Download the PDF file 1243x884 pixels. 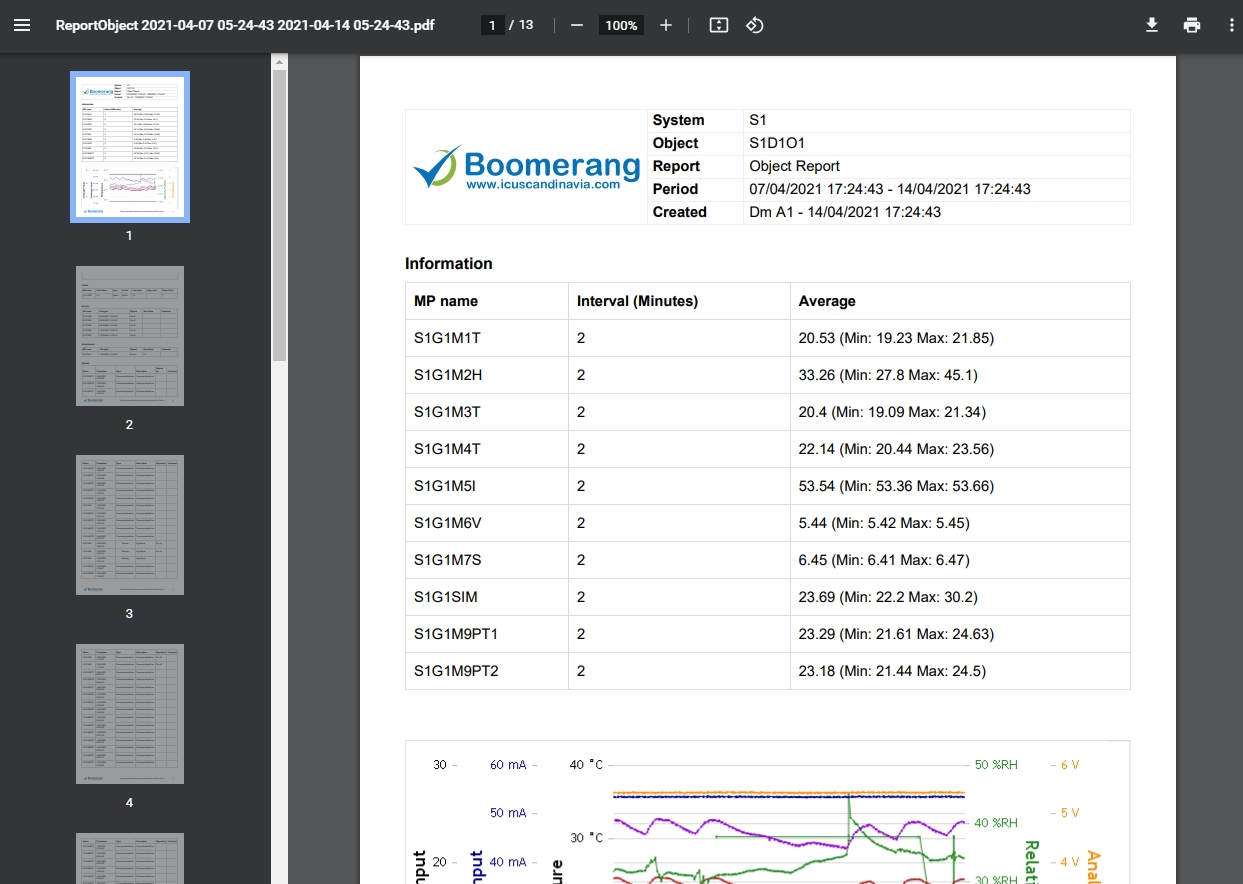click(1152, 25)
